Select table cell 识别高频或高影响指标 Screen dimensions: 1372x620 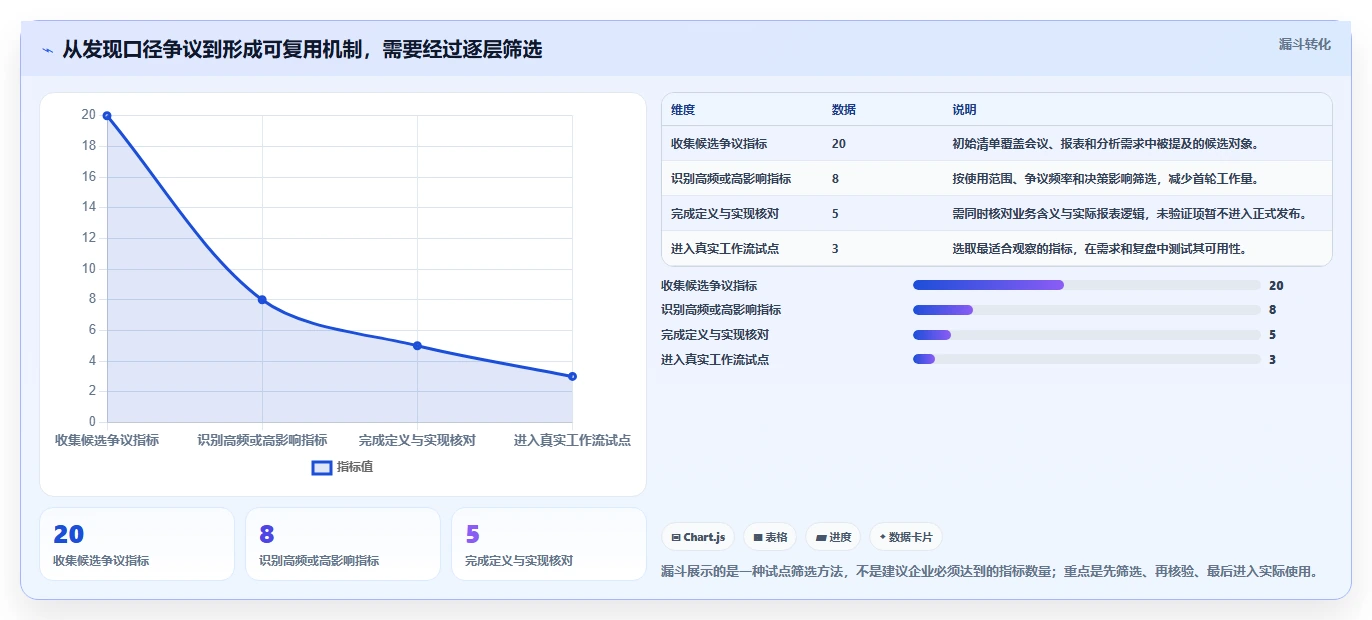[731, 179]
